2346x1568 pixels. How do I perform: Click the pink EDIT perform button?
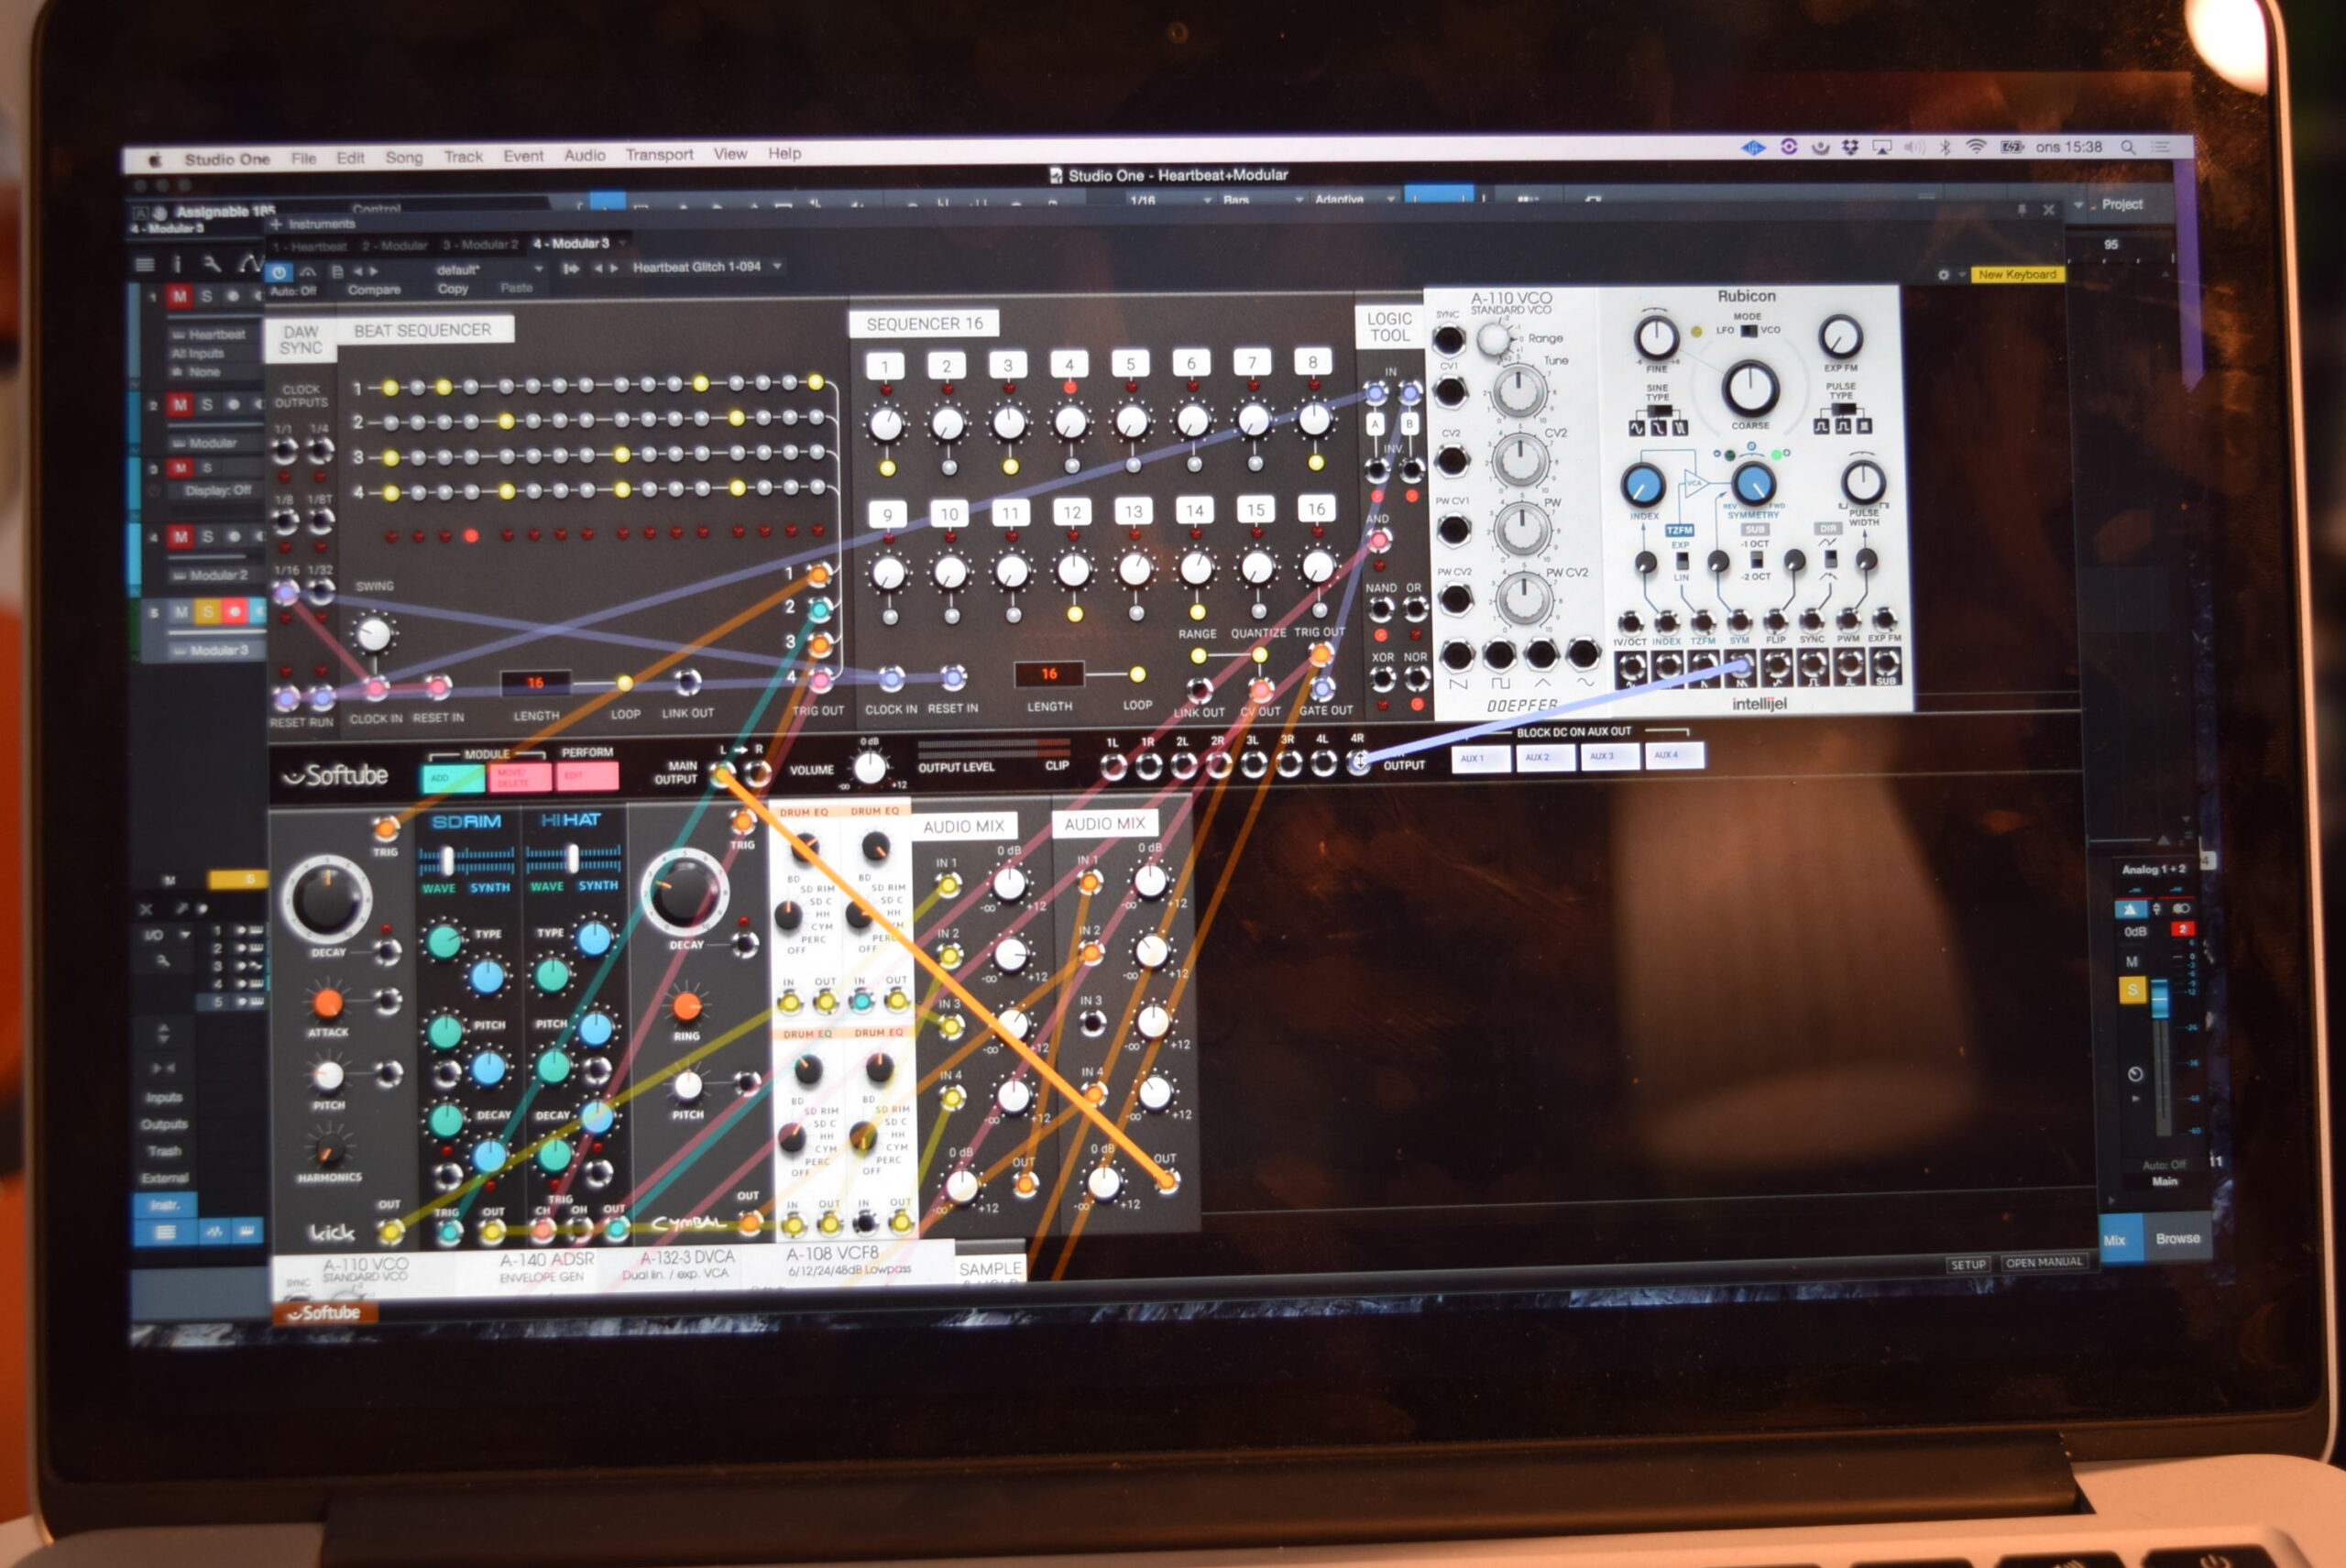pos(587,775)
